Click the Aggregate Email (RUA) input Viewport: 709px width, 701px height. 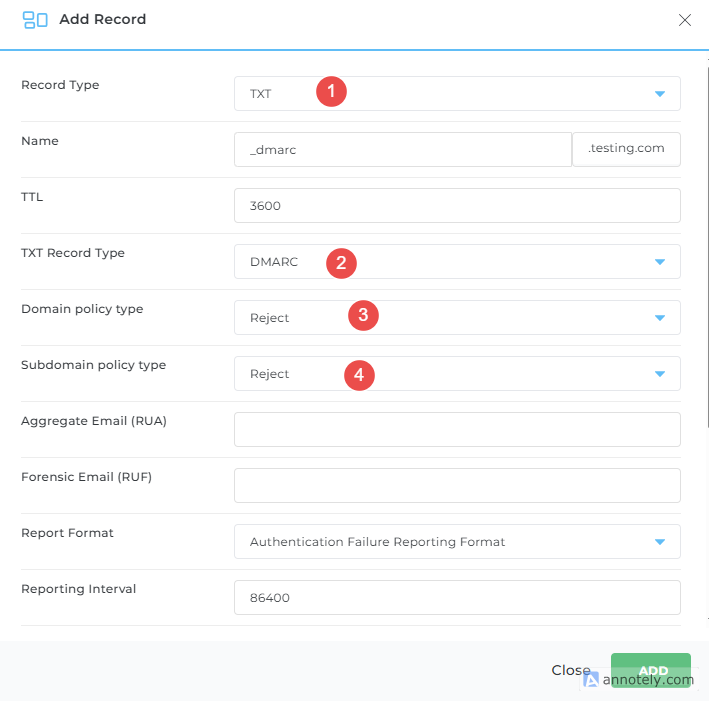457,430
